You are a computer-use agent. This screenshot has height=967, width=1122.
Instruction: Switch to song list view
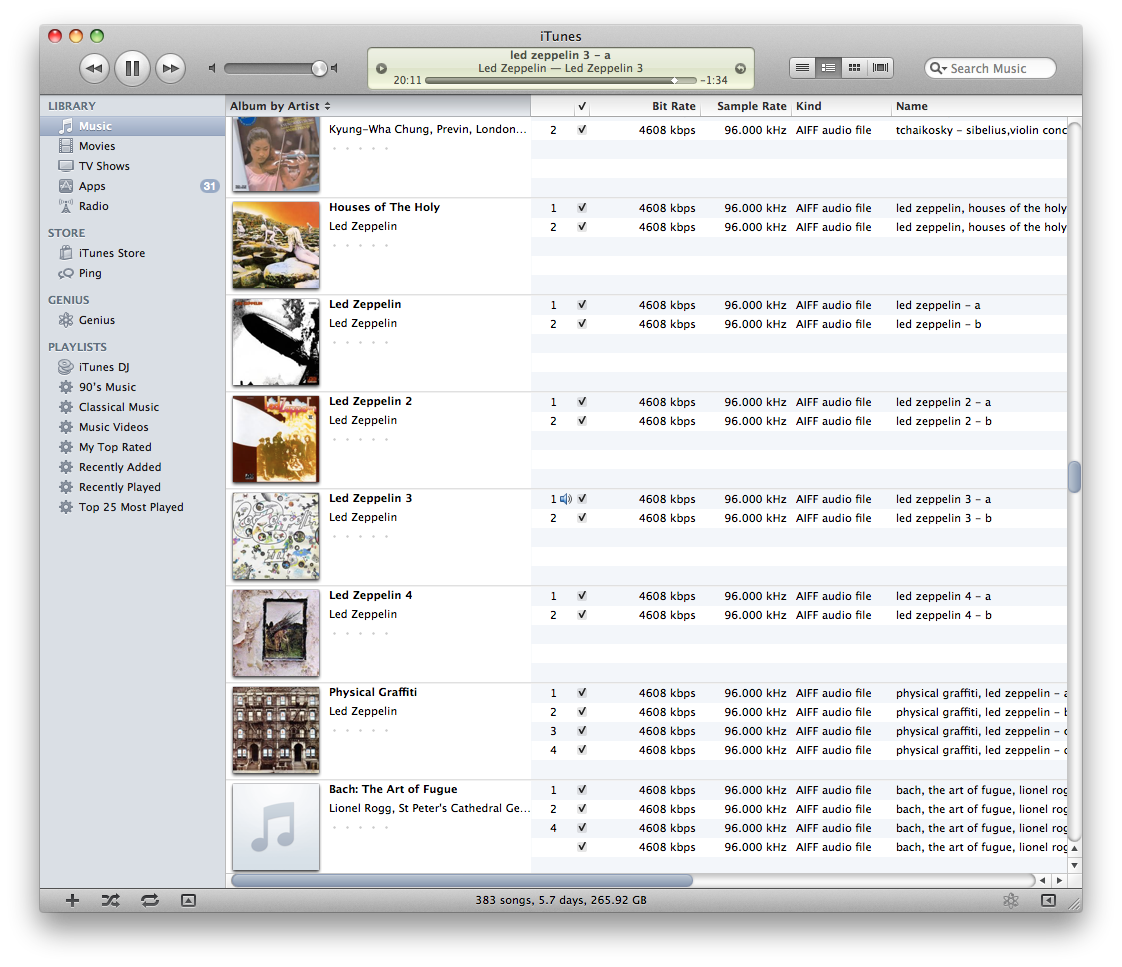coord(802,68)
